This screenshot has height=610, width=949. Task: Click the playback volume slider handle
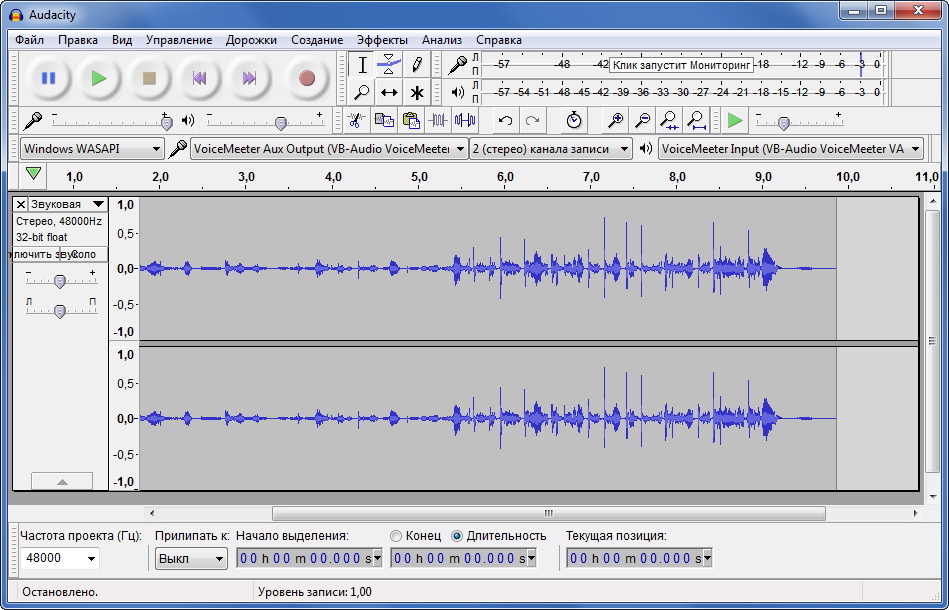coord(280,123)
